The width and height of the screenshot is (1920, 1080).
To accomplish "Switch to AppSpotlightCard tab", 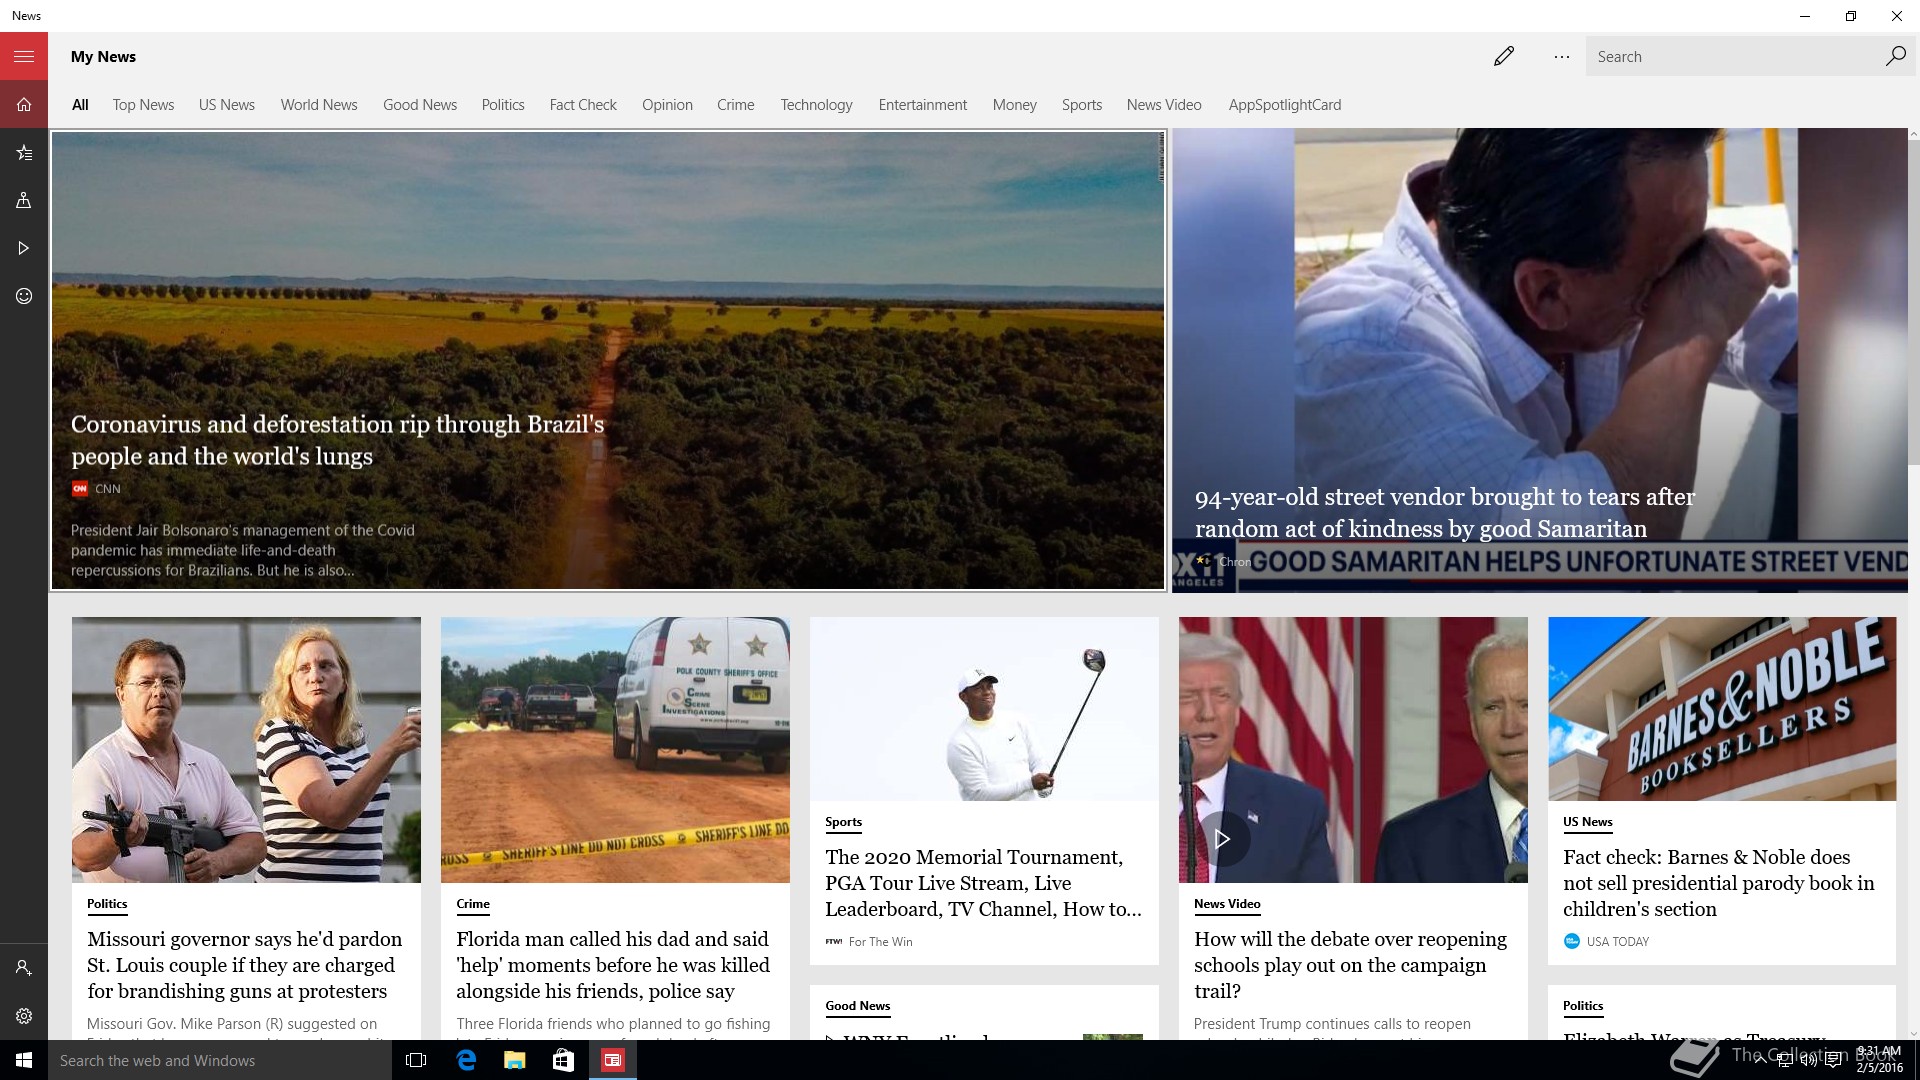I will pyautogui.click(x=1285, y=105).
